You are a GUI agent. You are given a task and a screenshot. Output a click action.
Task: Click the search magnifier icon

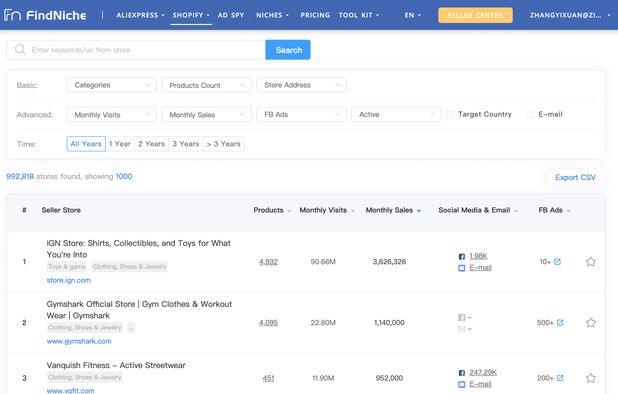20,50
